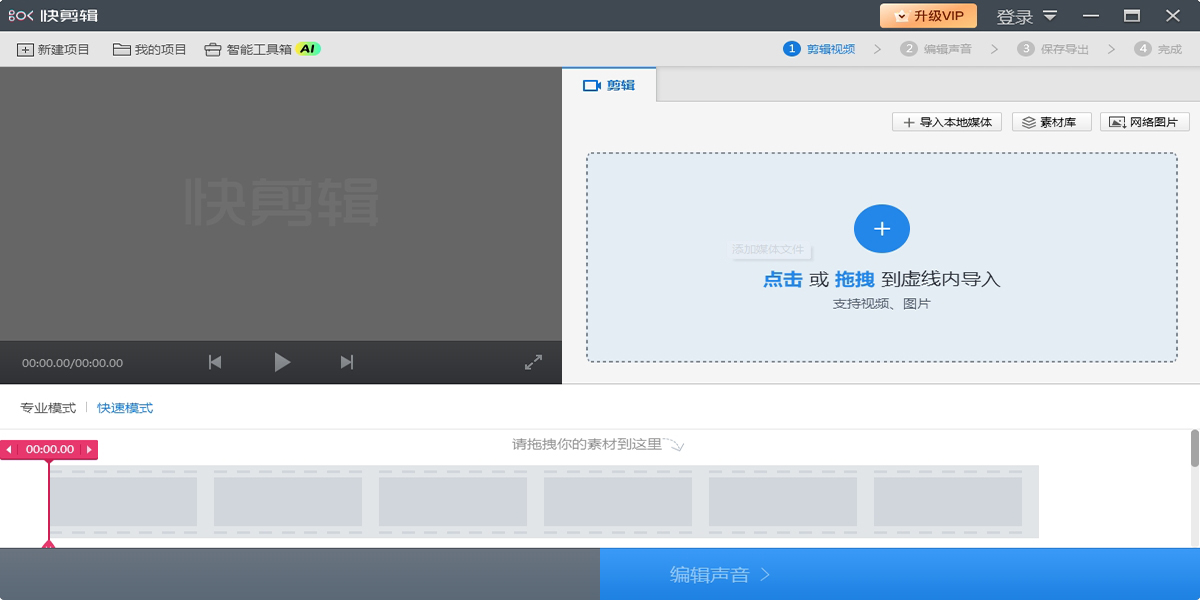Click the 点击 link in import area
Image resolution: width=1200 pixels, height=600 pixels.
pyautogui.click(x=783, y=280)
